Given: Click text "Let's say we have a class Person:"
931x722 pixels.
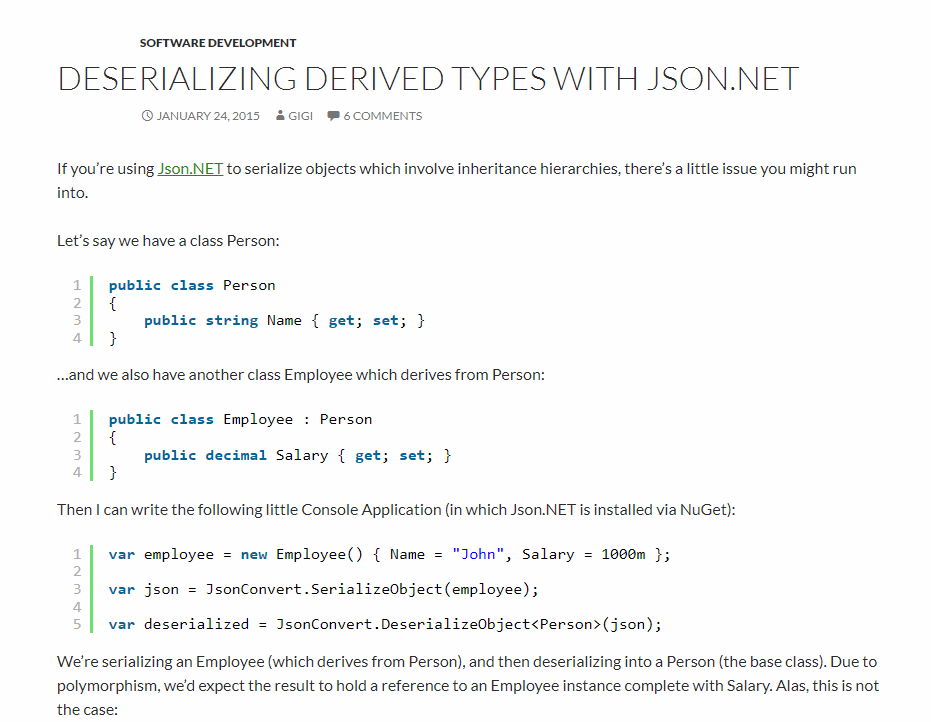Looking at the screenshot, I should (168, 240).
